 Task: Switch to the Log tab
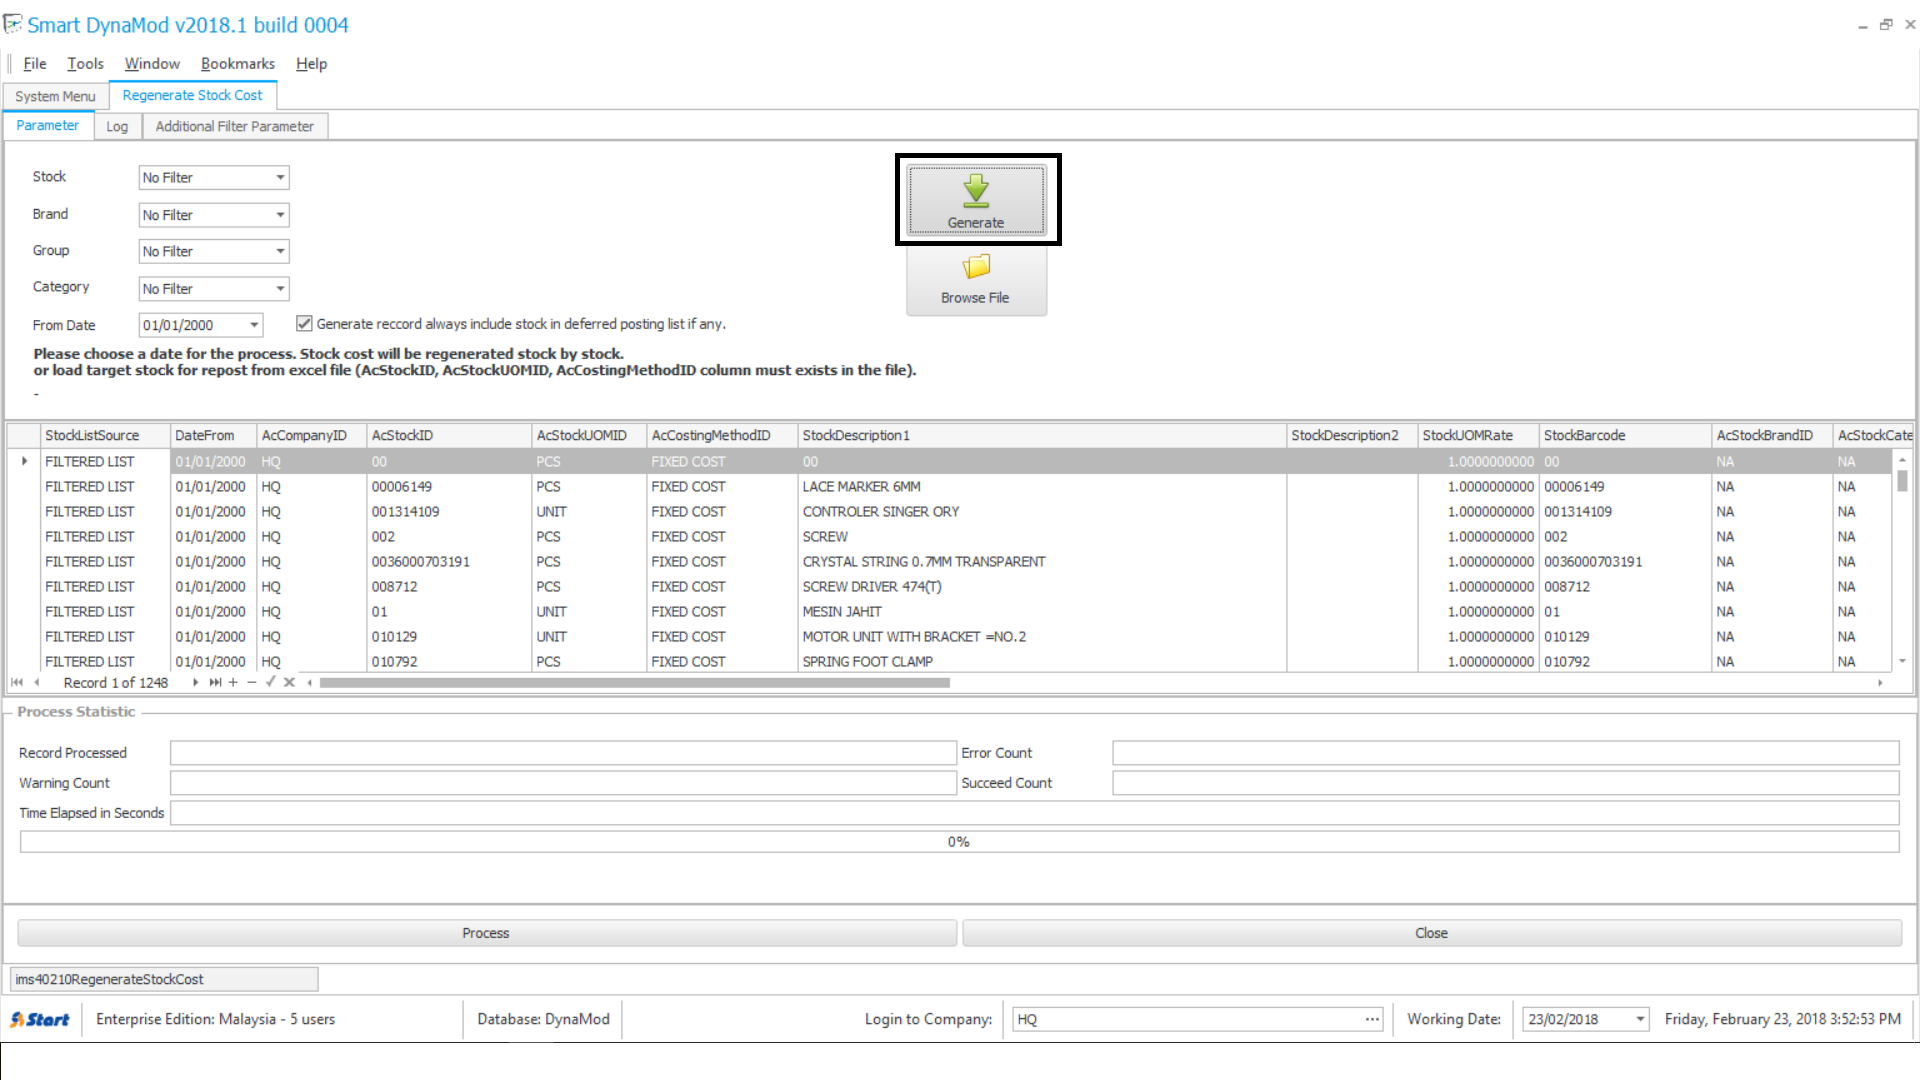click(x=117, y=127)
